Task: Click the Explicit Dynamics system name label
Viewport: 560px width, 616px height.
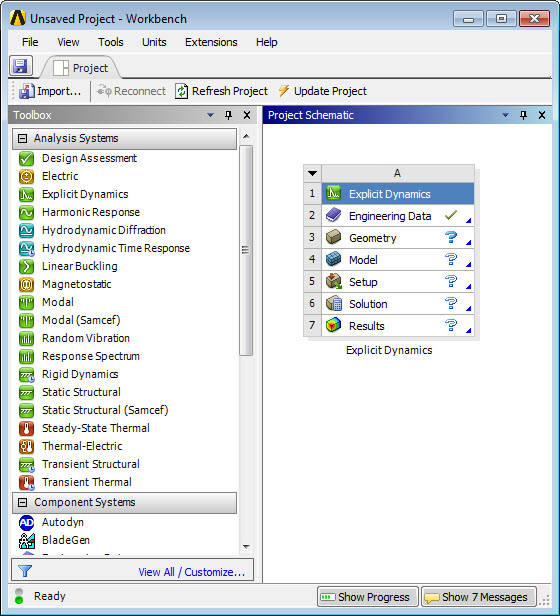Action: [389, 350]
